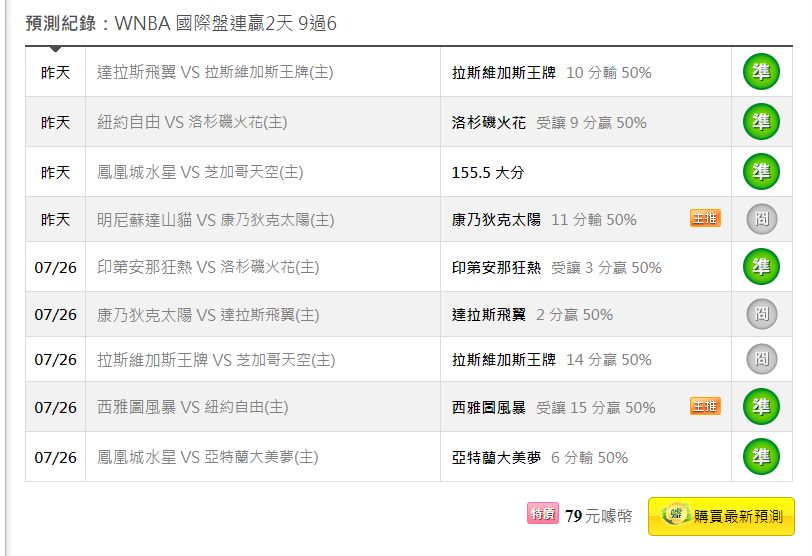Click green 準 icon for 西雅圖風暴 VS 紐約自由
Viewport: 812px width, 556px height.
point(761,406)
